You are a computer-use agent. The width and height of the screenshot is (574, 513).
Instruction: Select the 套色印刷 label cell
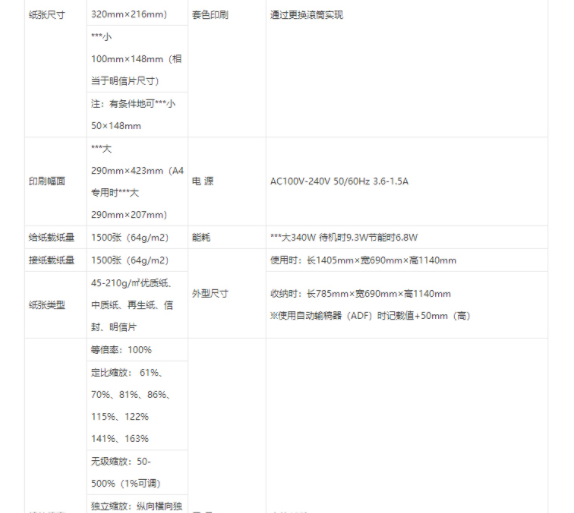pyautogui.click(x=210, y=15)
